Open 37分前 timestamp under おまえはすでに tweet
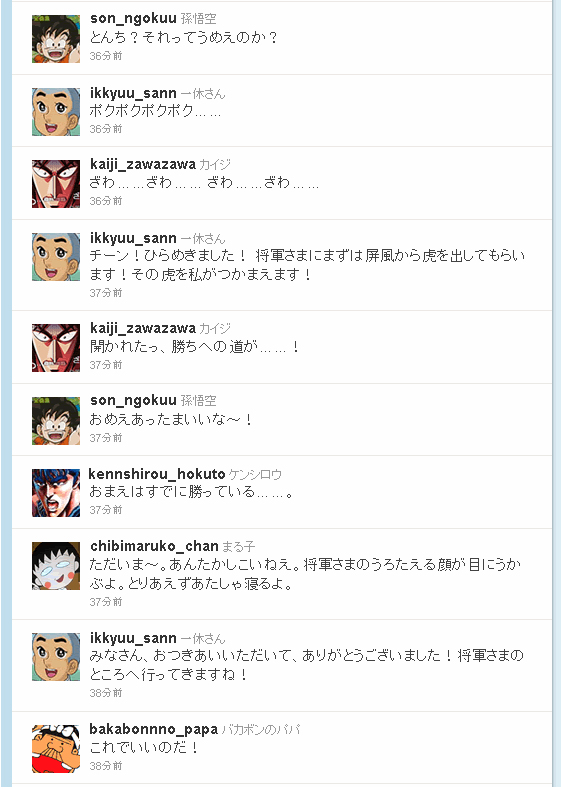561x789 pixels. click(106, 510)
